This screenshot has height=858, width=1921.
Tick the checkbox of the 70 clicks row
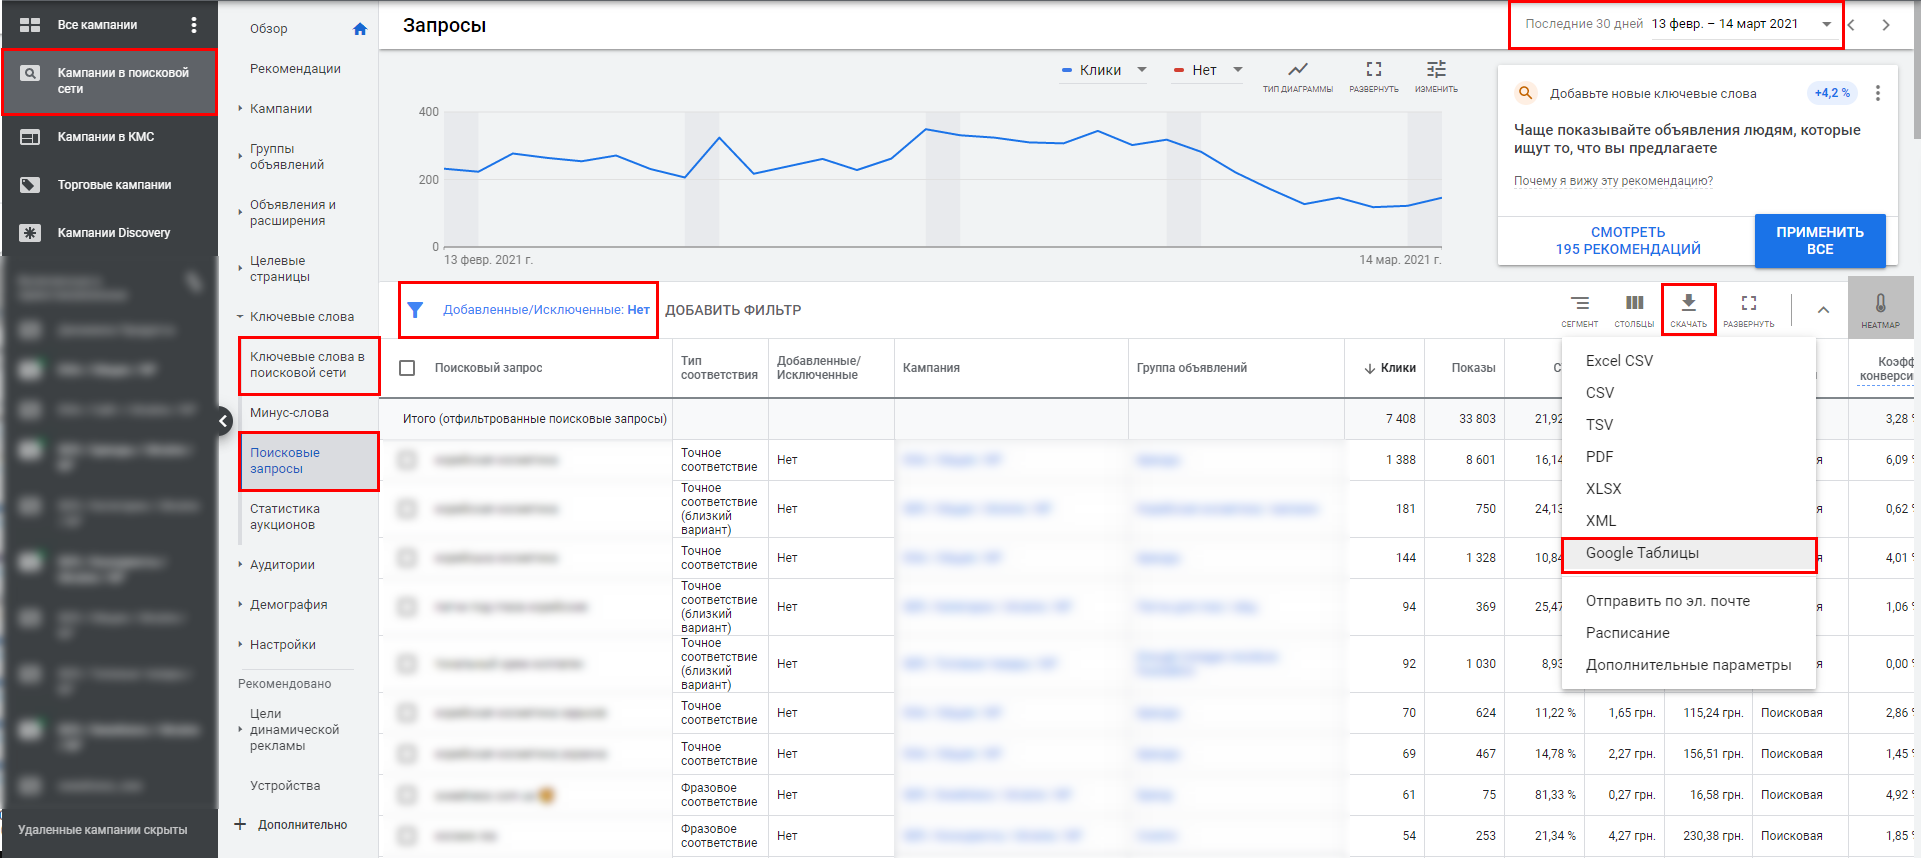(407, 713)
